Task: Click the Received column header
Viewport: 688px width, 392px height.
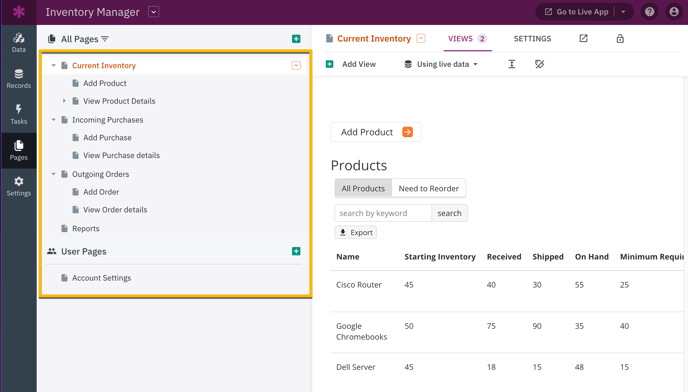Action: coord(504,257)
